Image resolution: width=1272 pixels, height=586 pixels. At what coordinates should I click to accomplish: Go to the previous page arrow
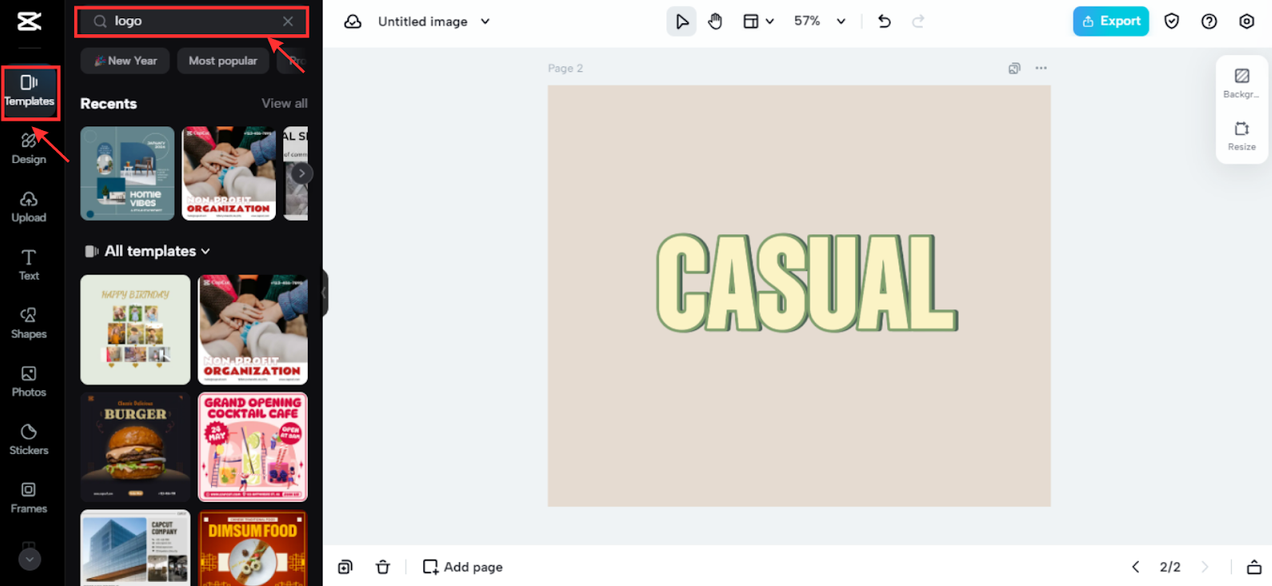[x=1135, y=567]
